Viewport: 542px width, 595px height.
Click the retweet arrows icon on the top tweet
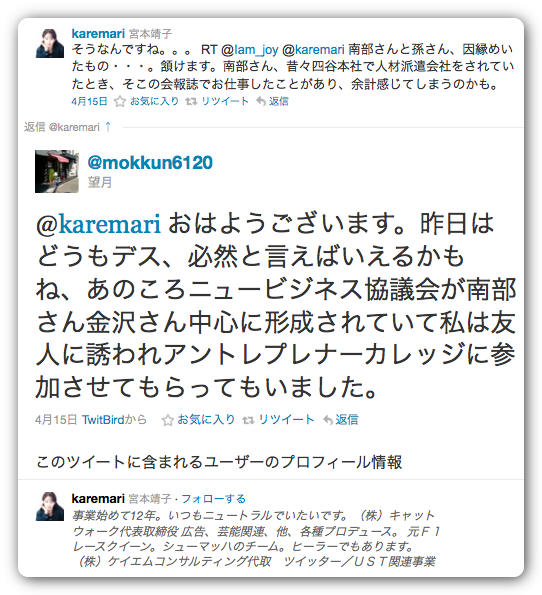click(x=191, y=101)
